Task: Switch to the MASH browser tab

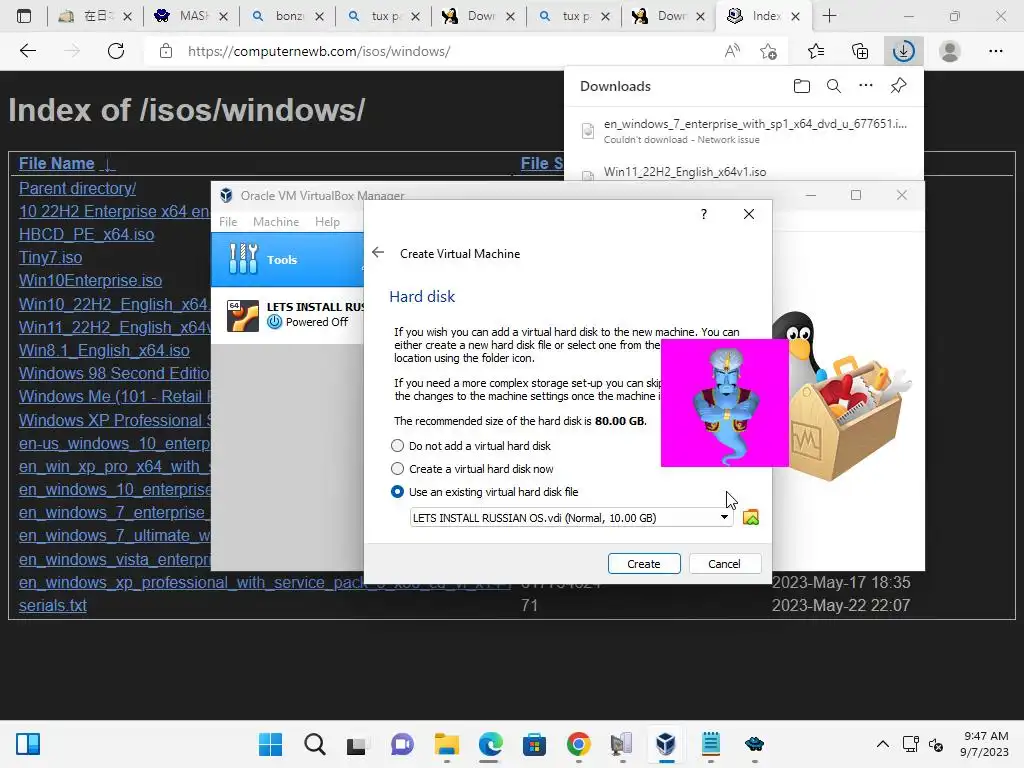Action: [191, 16]
